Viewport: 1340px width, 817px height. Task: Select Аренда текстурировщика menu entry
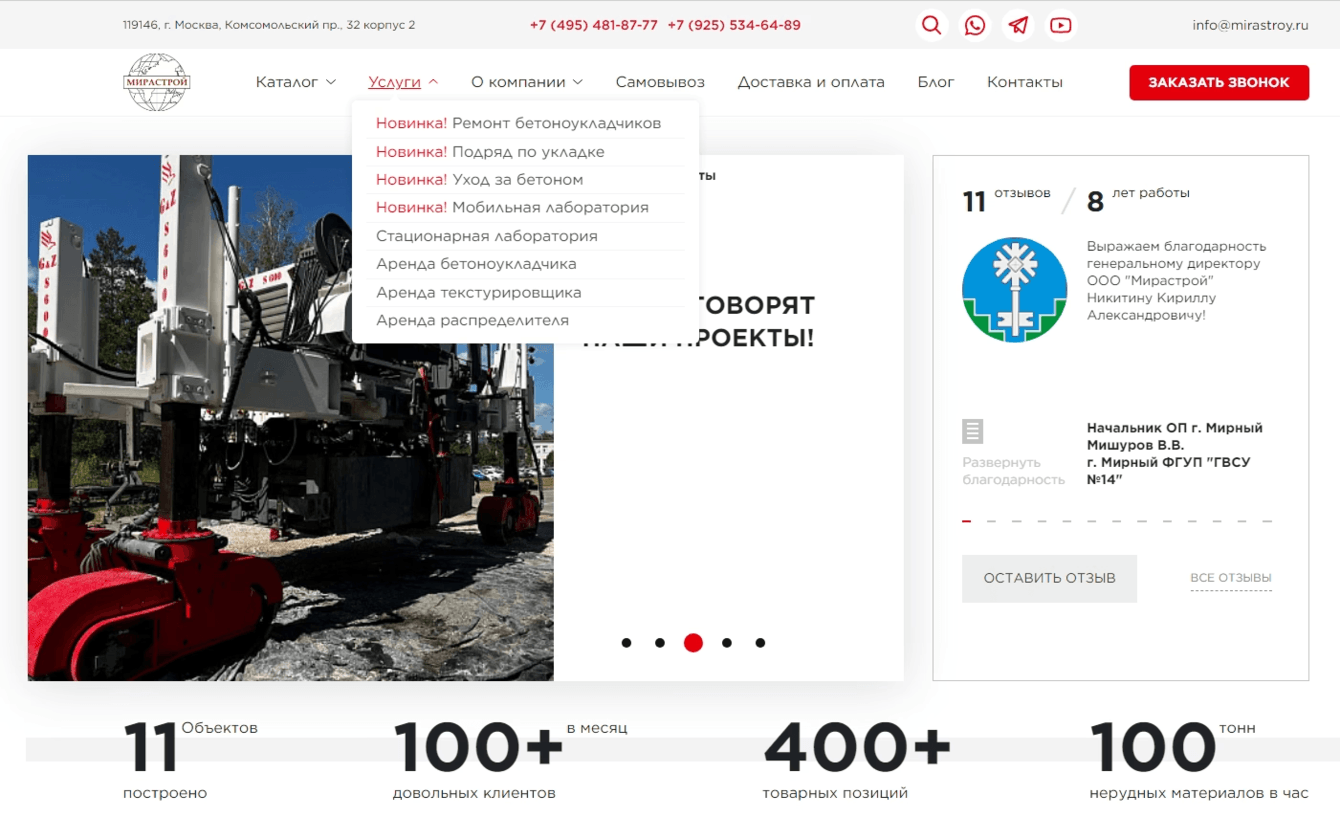click(x=479, y=292)
